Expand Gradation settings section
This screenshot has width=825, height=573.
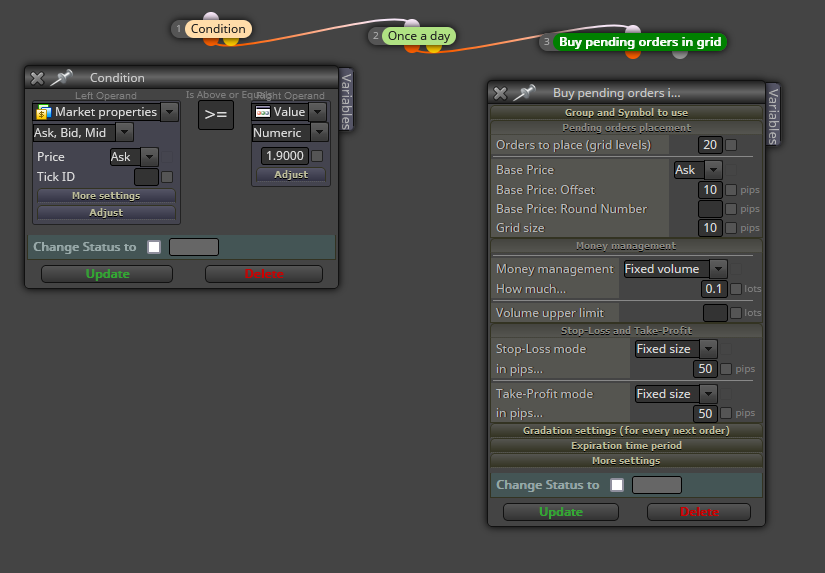(626, 430)
